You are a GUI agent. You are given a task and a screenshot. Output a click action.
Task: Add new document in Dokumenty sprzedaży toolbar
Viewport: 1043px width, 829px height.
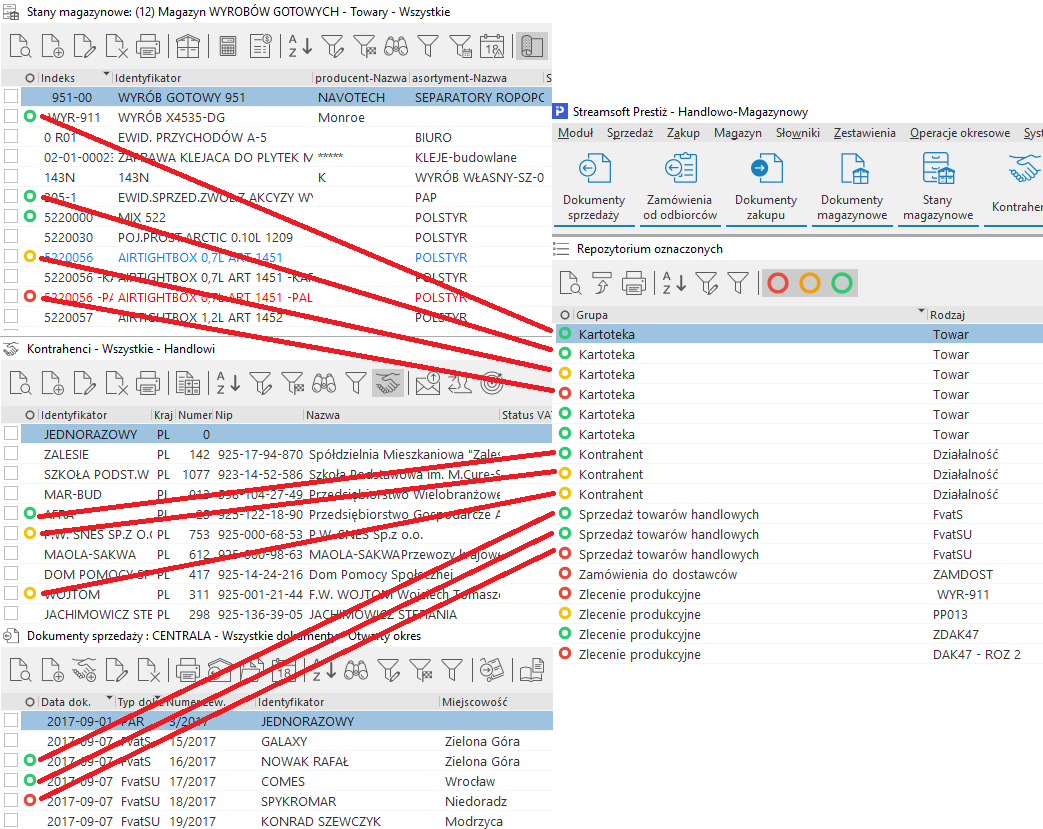[x=53, y=670]
